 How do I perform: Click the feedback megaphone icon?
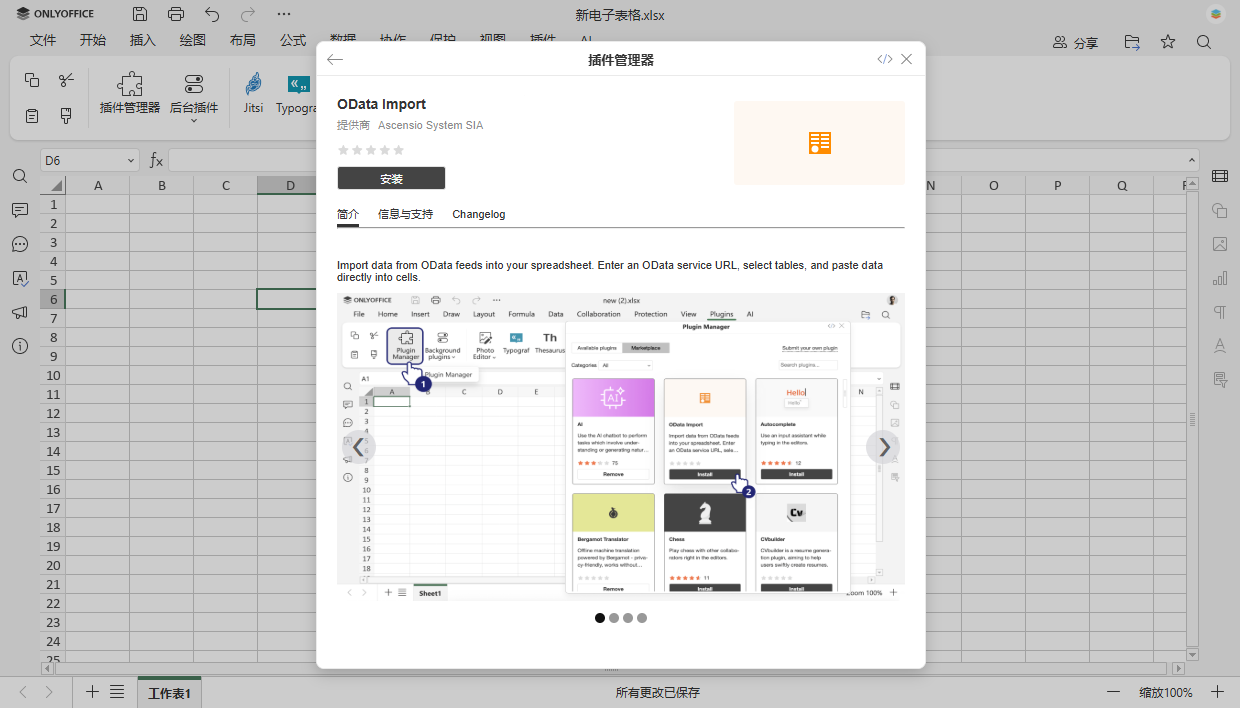tap(20, 311)
